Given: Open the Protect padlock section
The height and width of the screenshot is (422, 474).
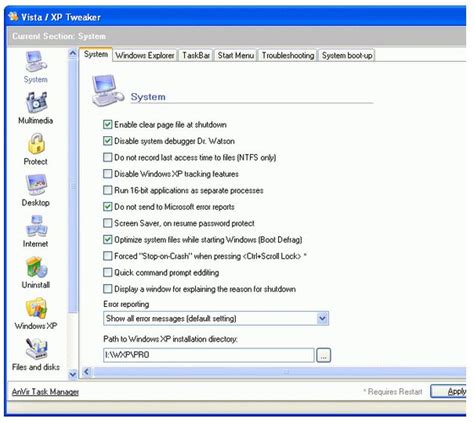Looking at the screenshot, I should tap(36, 149).
